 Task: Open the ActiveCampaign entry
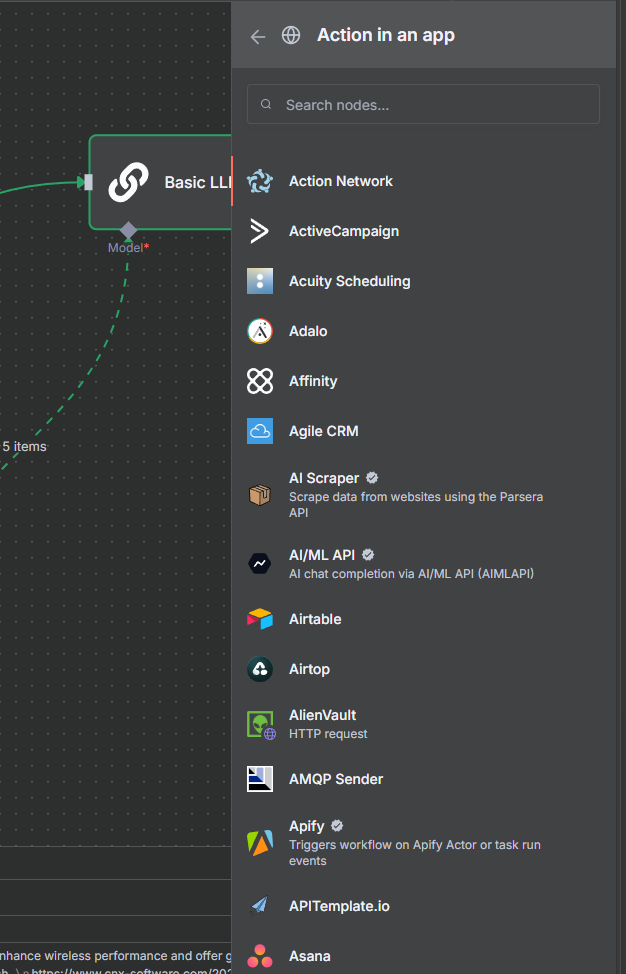423,231
